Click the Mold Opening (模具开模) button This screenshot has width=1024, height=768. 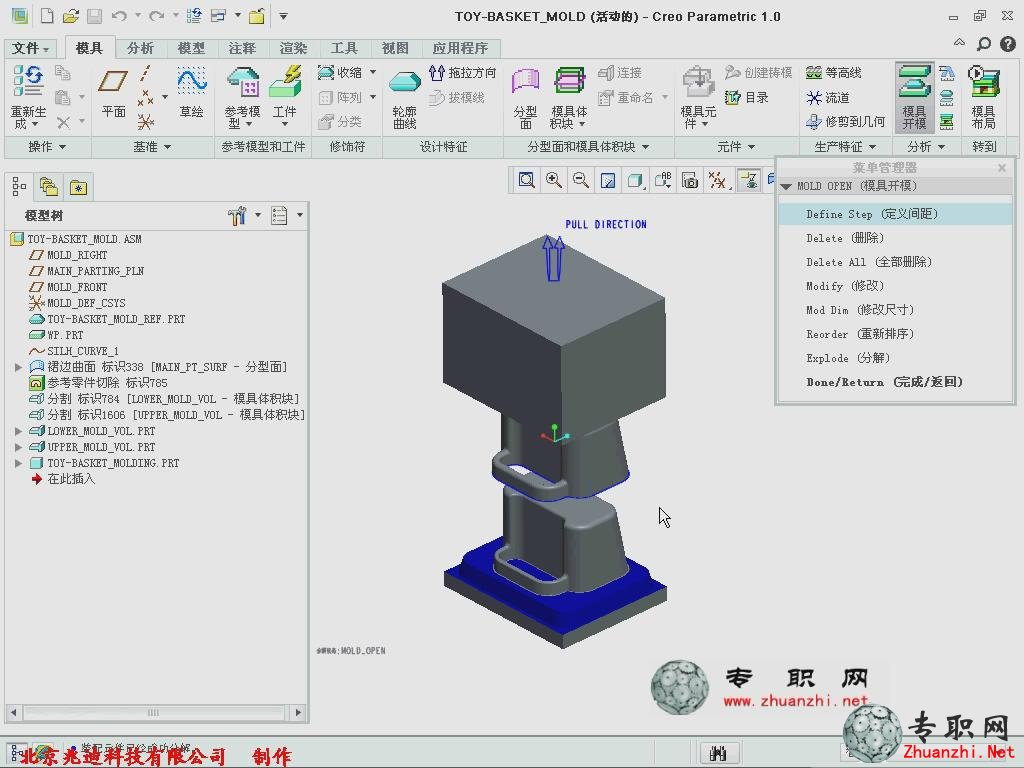tap(914, 97)
